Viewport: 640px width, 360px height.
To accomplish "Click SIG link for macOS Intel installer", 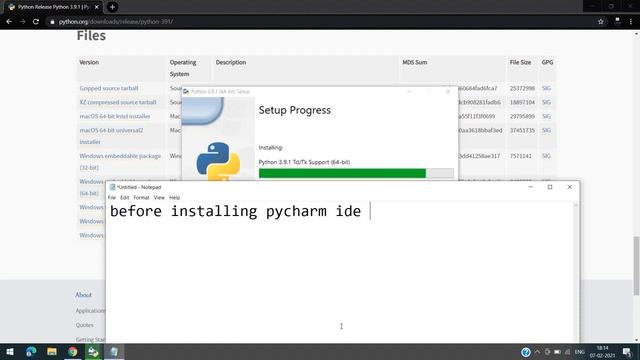I will pos(546,116).
